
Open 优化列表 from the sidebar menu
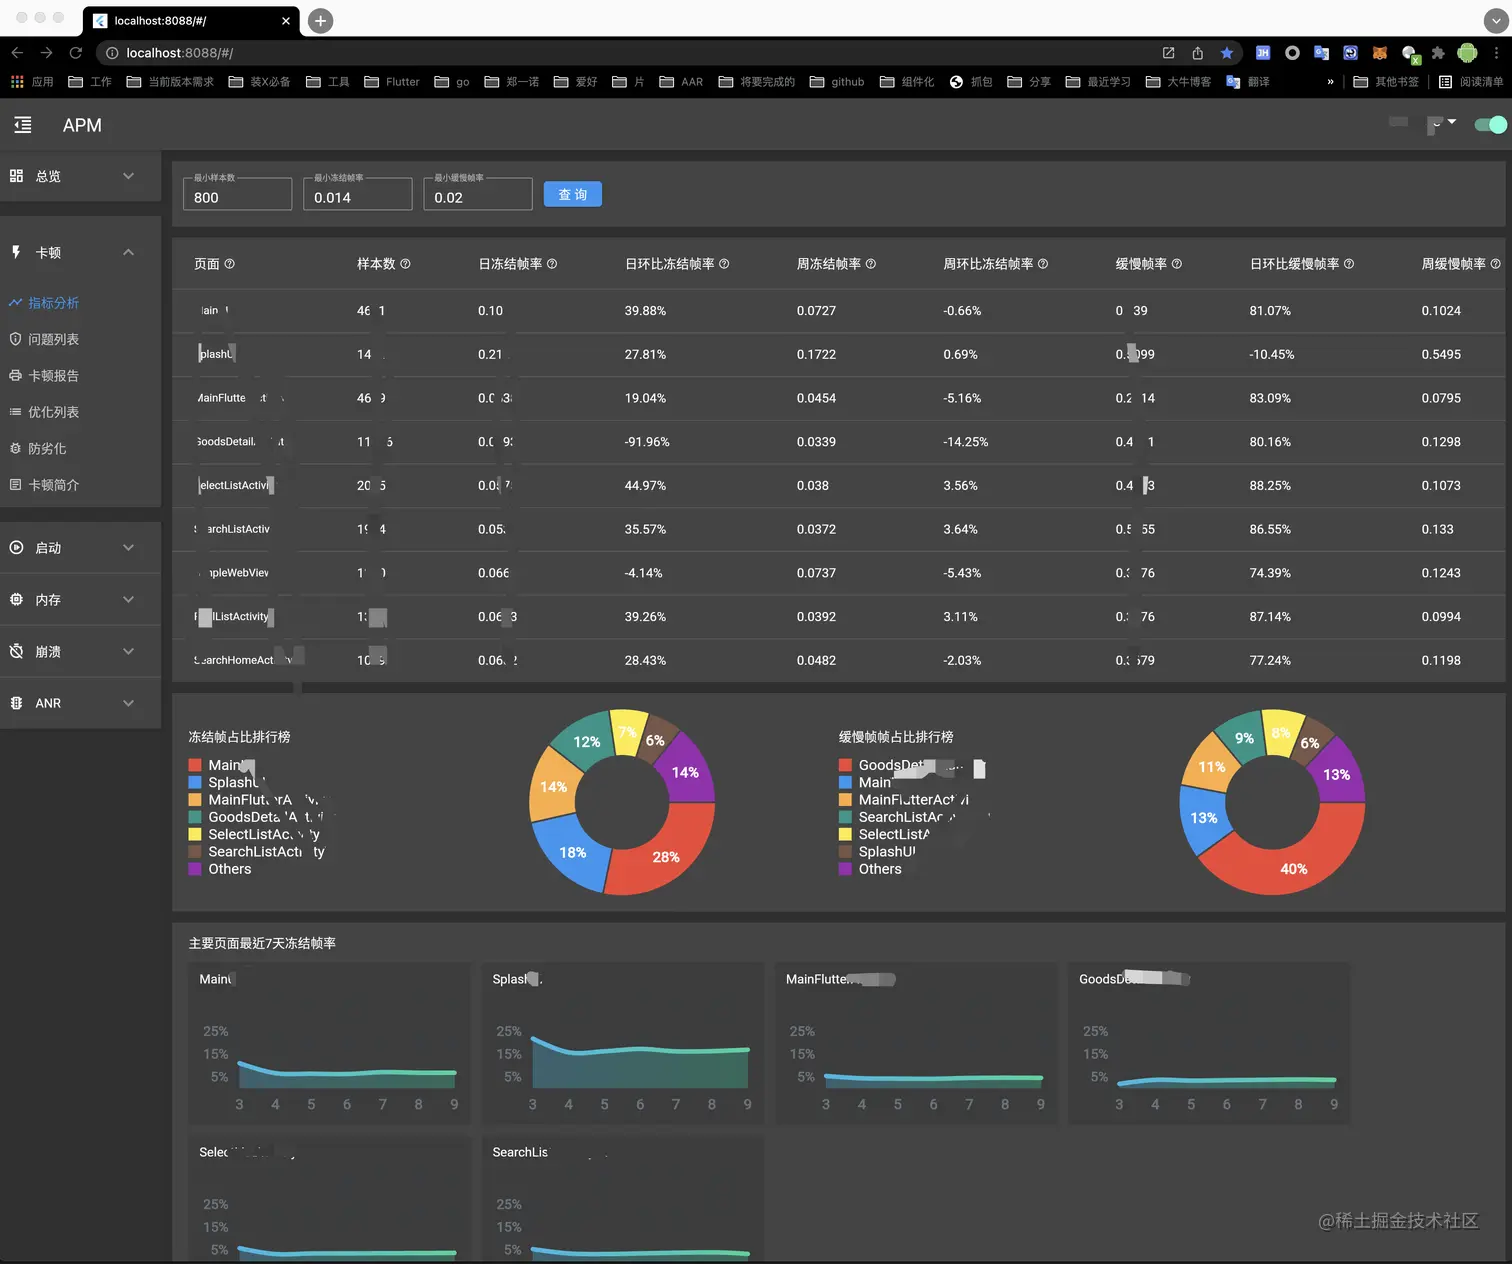[55, 411]
